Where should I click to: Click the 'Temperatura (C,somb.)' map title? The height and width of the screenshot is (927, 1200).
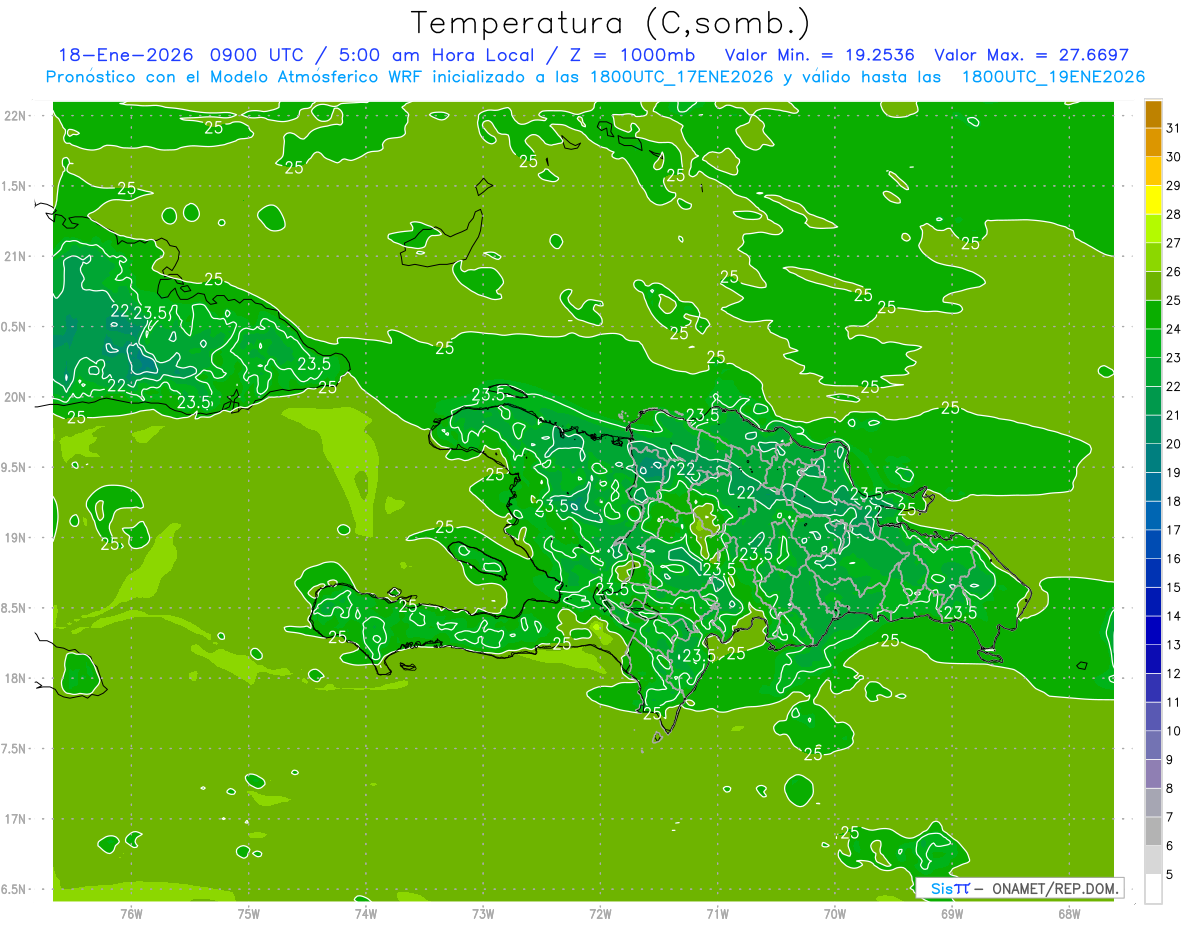pos(611,23)
